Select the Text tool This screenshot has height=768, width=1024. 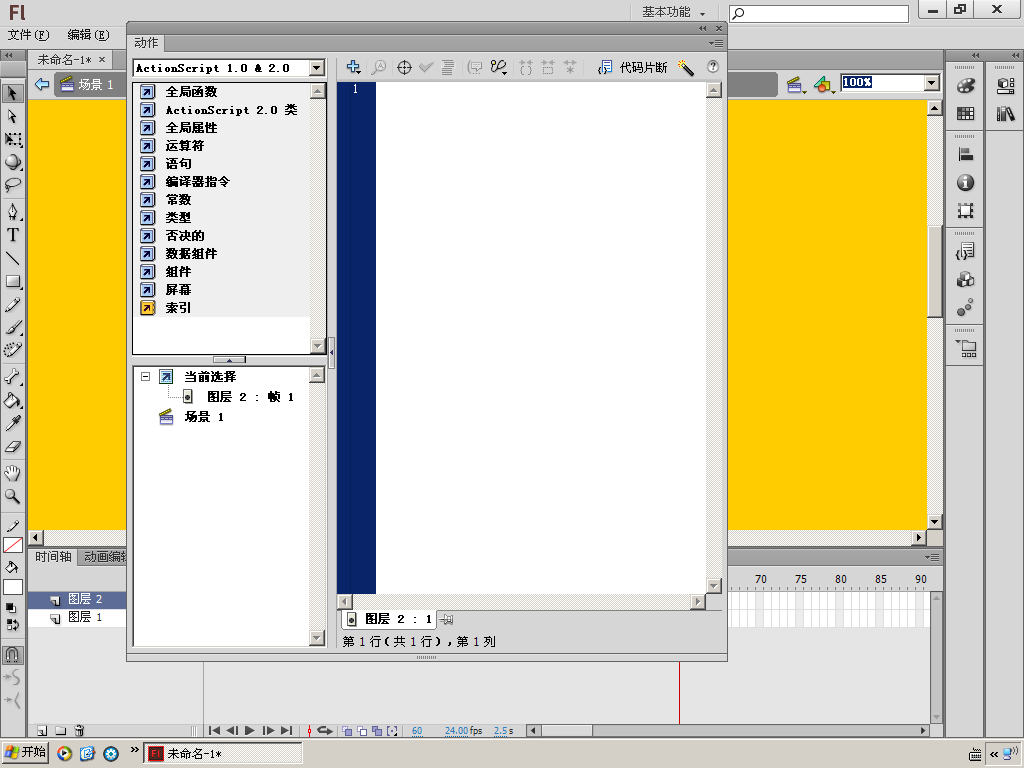pyautogui.click(x=12, y=235)
